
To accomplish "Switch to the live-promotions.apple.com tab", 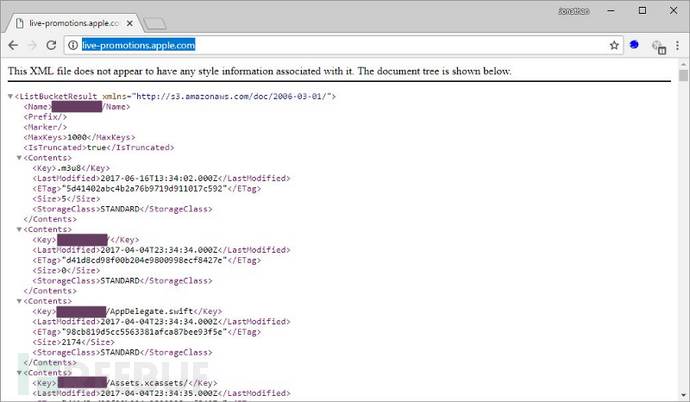I will tap(74, 23).
